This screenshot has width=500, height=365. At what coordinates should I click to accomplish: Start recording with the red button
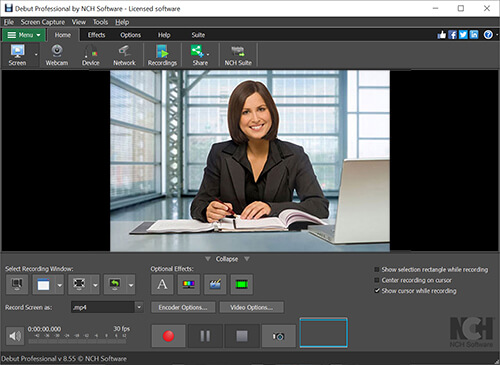[x=168, y=336]
